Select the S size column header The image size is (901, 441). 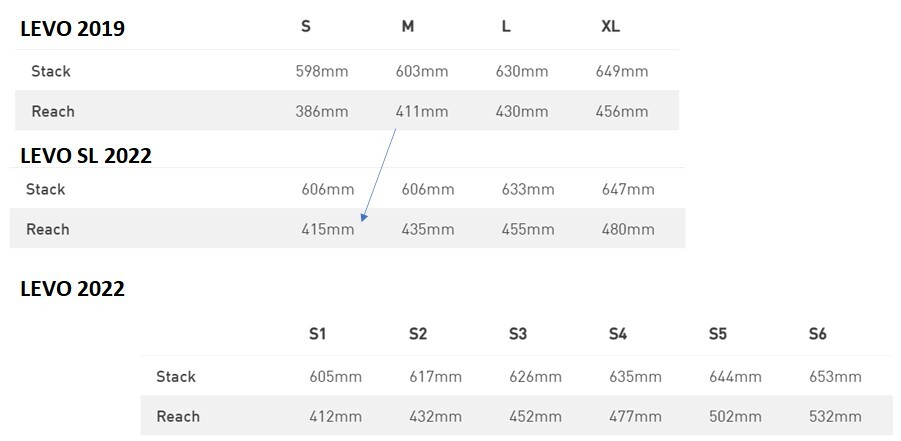306,27
